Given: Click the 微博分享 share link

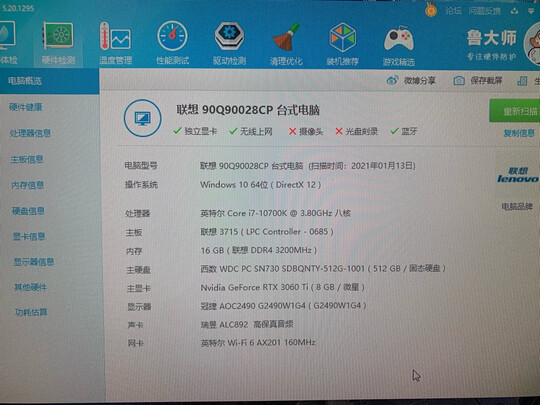Looking at the screenshot, I should point(420,81).
